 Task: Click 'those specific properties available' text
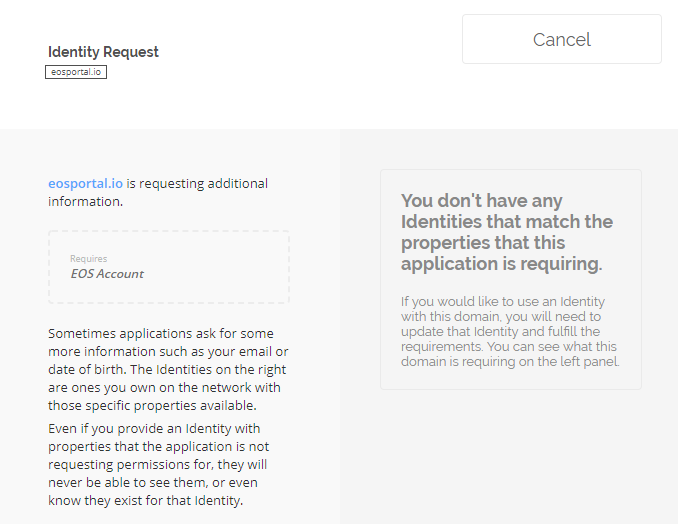pyautogui.click(x=144, y=405)
